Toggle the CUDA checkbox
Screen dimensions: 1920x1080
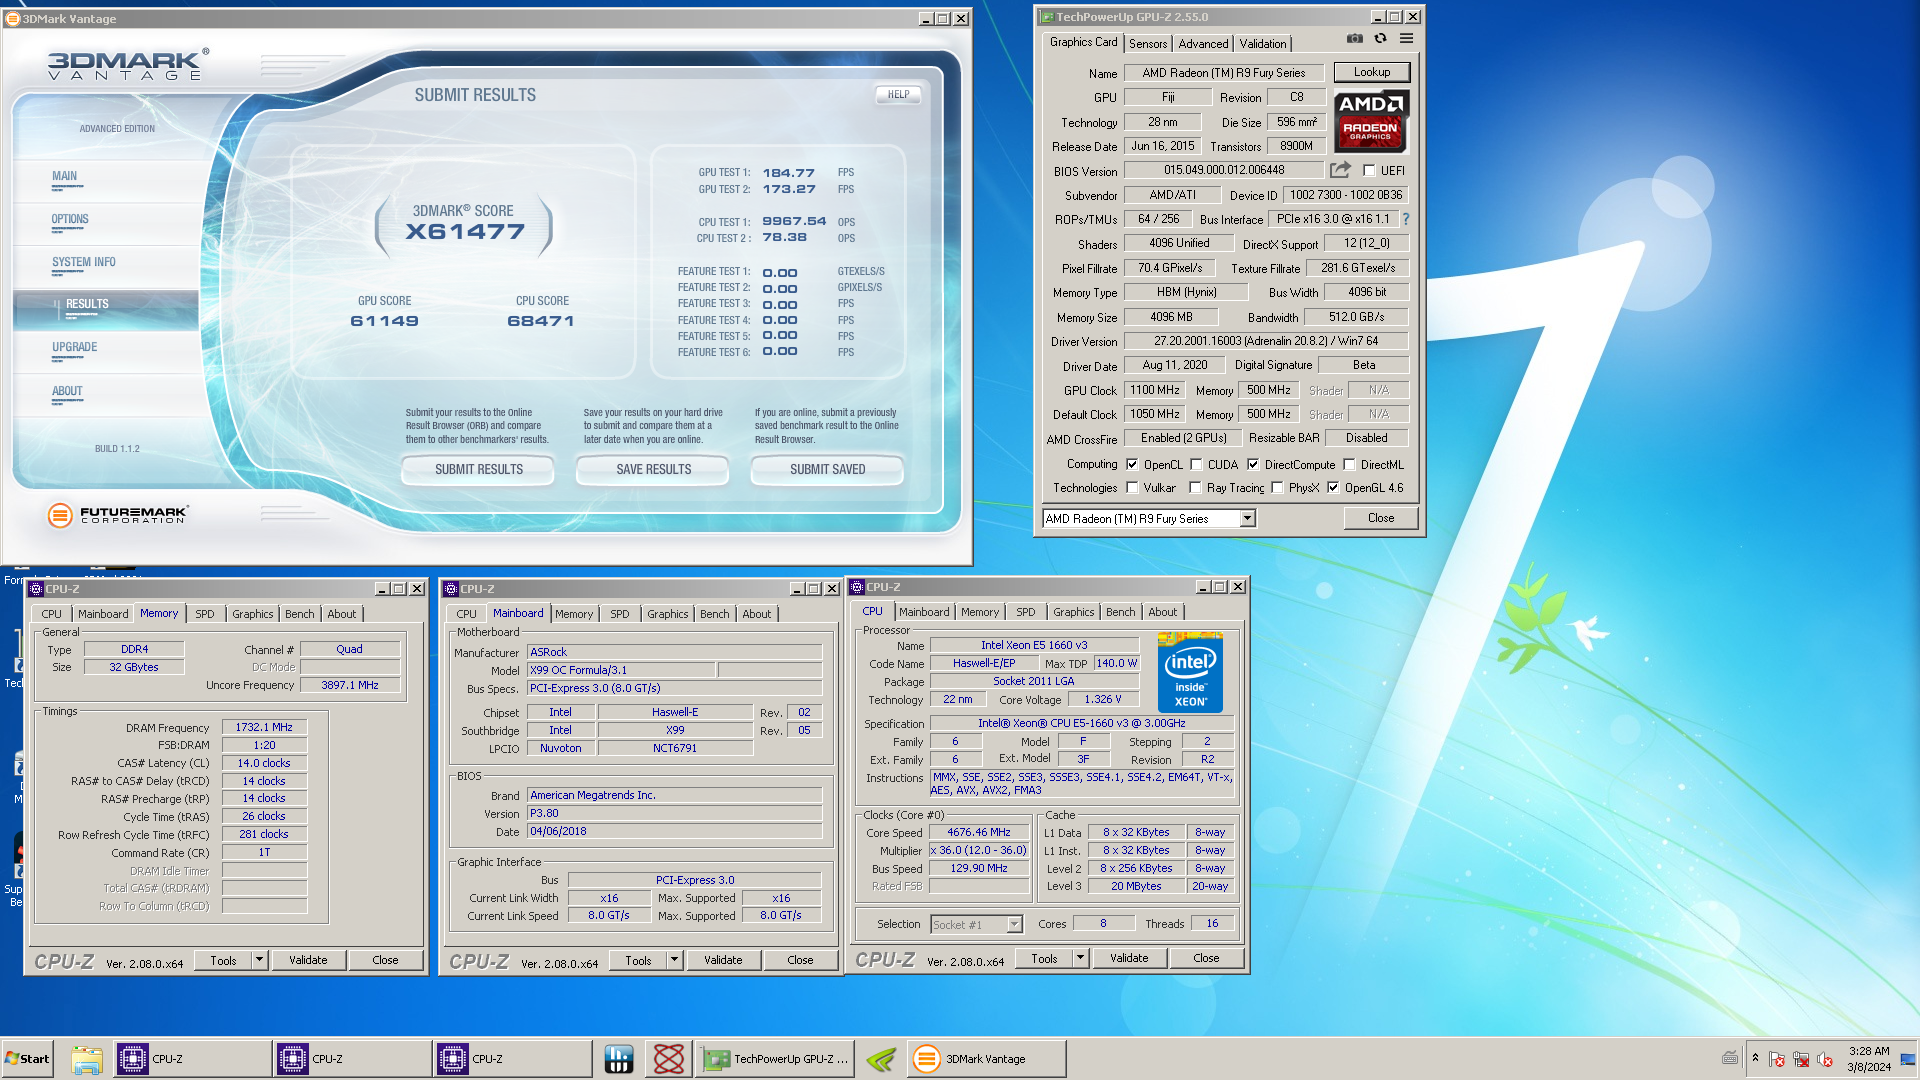coord(1196,464)
